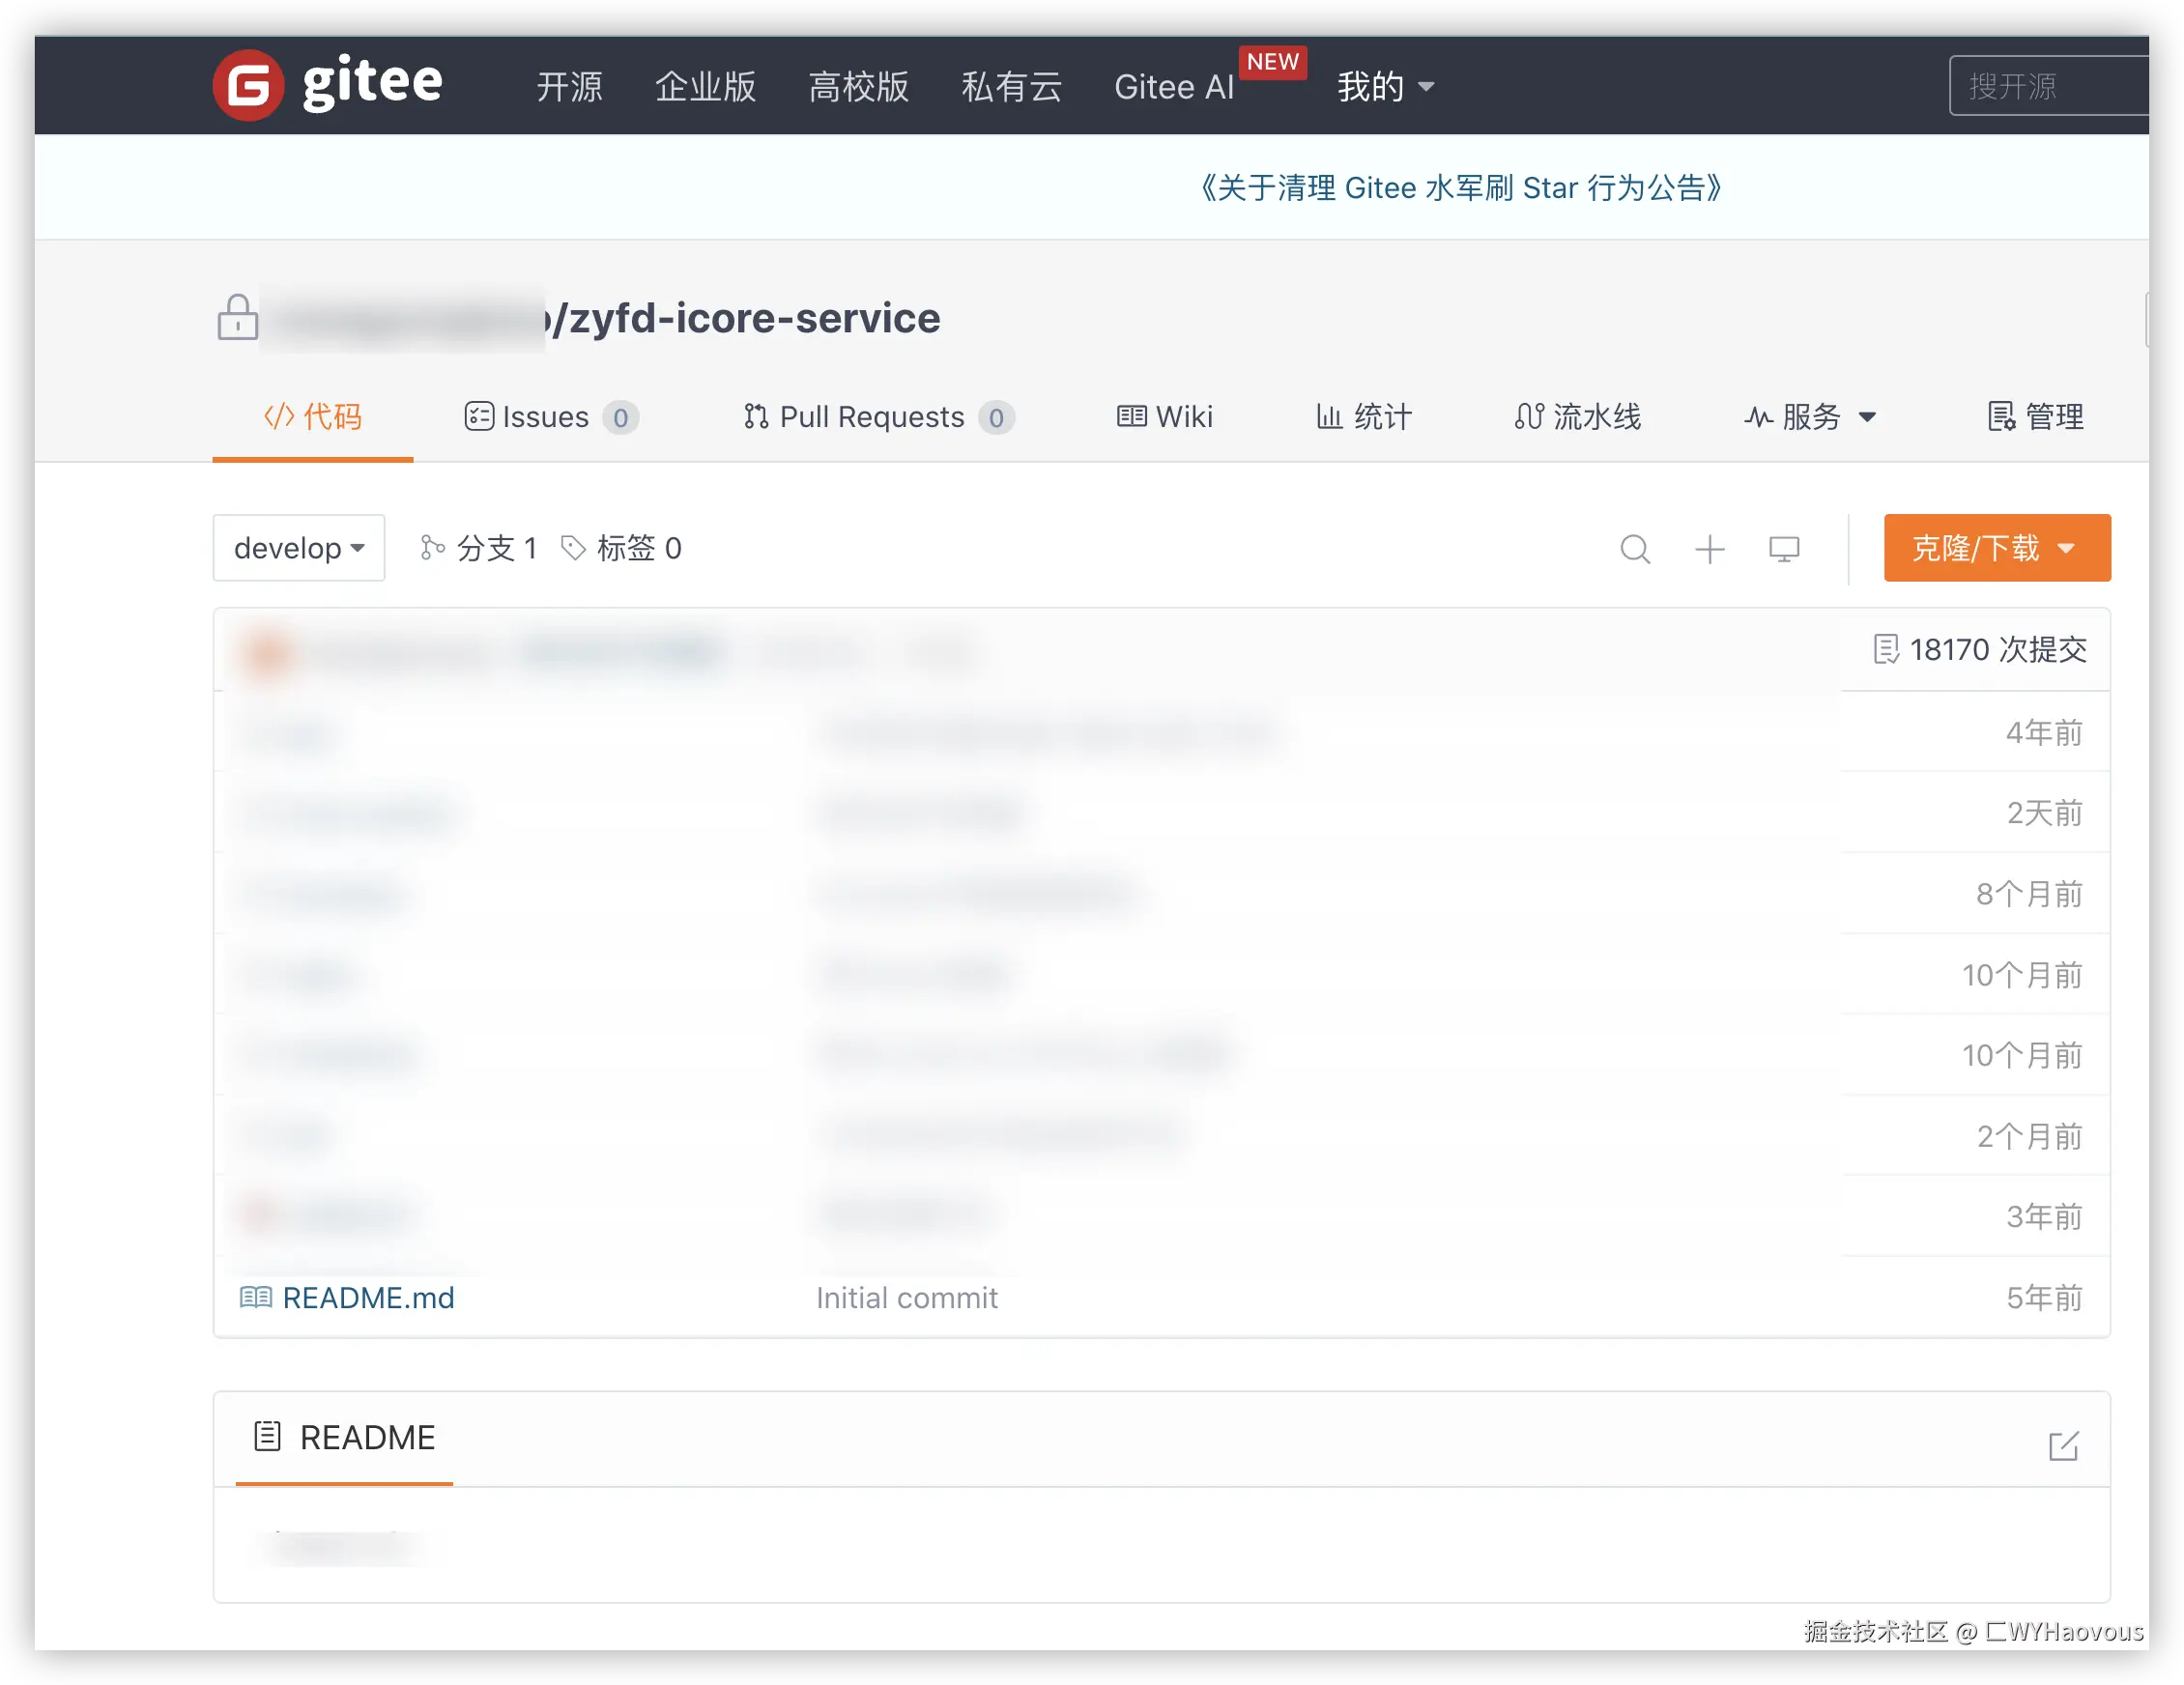Click the search magnifier icon in repo toolbar

(x=1635, y=549)
